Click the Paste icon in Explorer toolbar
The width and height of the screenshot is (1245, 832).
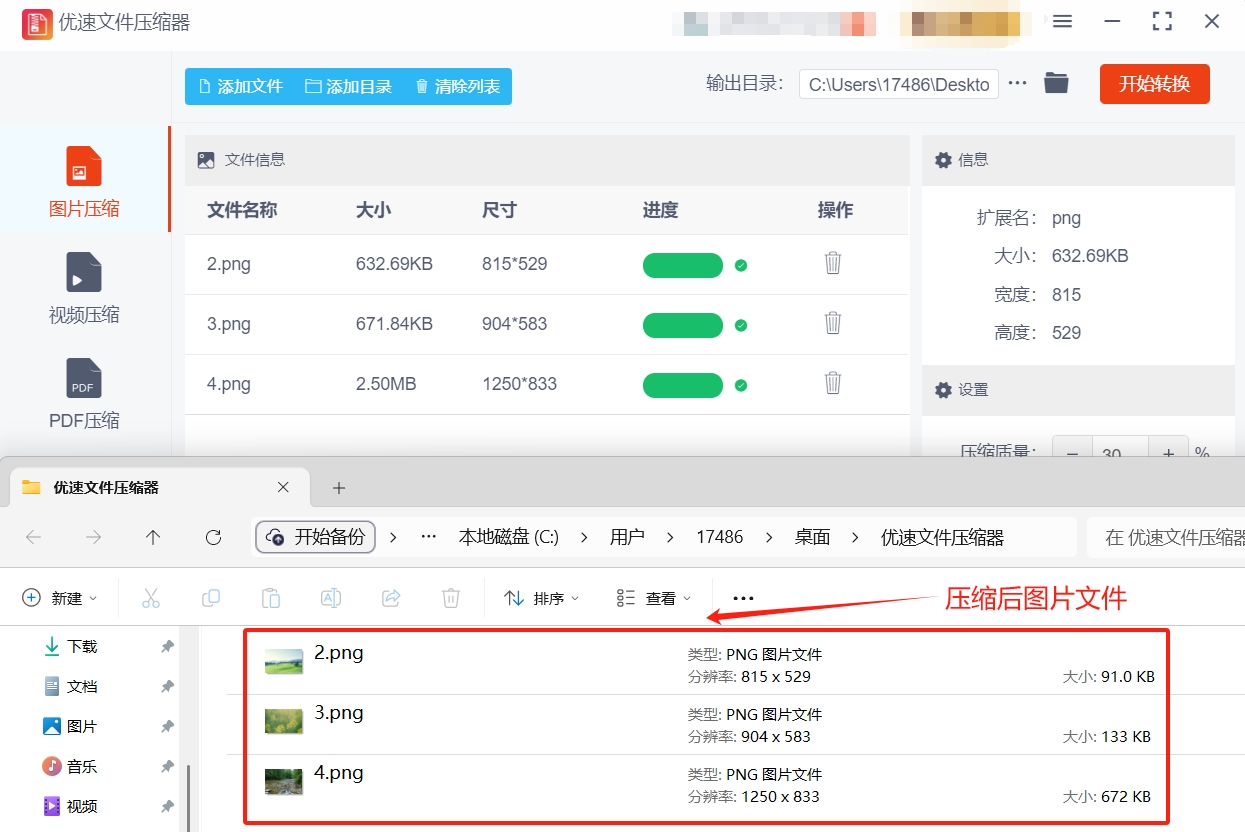[271, 598]
